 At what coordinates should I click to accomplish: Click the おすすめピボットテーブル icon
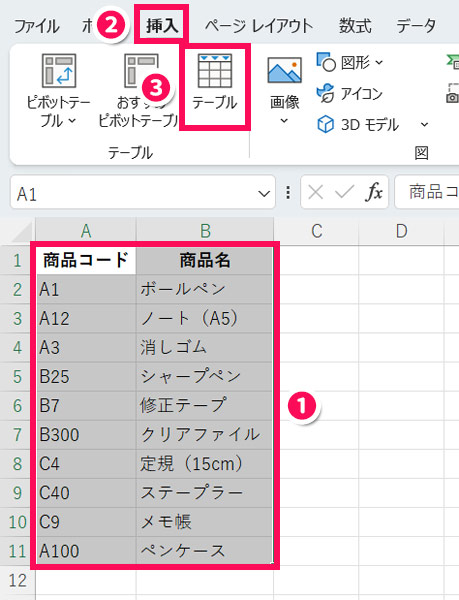(141, 71)
